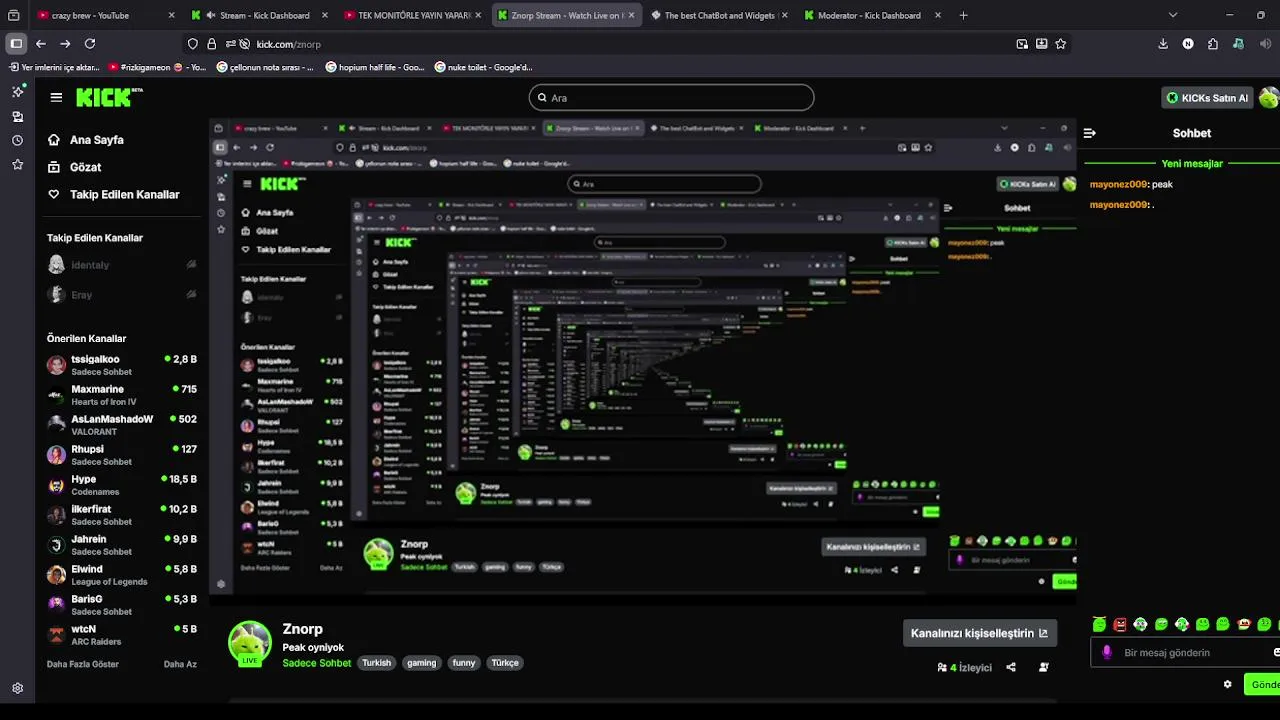The height and width of the screenshot is (720, 1280).
Task: Click the share icon below the stream
Action: coord(1011,667)
